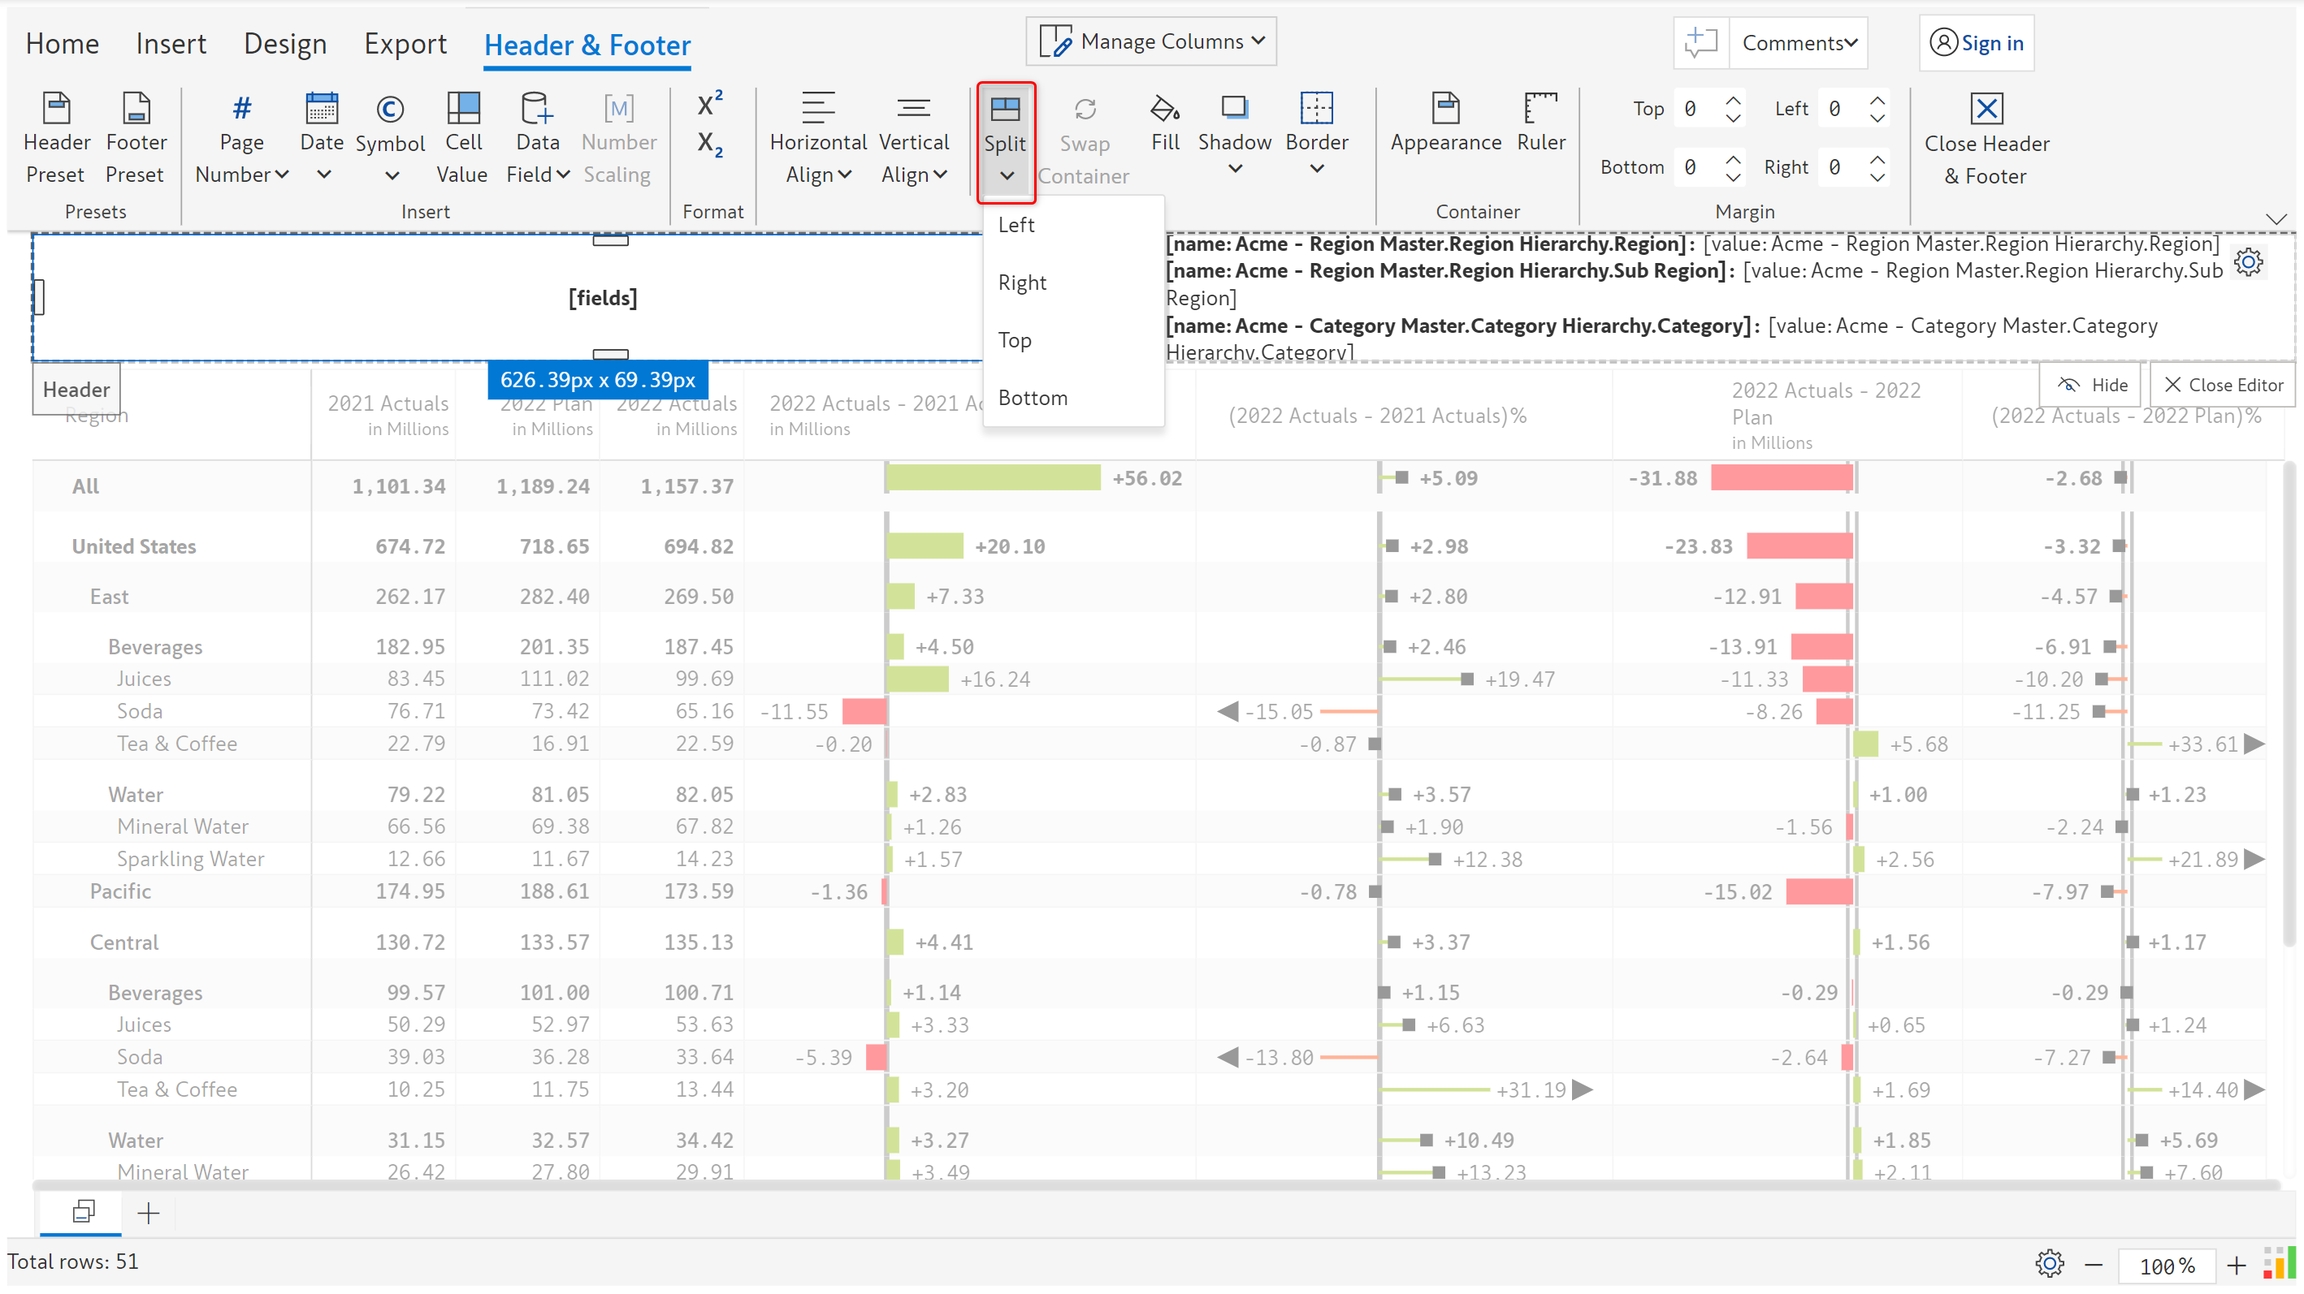Switch to the Design tab
2304x1294 pixels.
coord(285,44)
